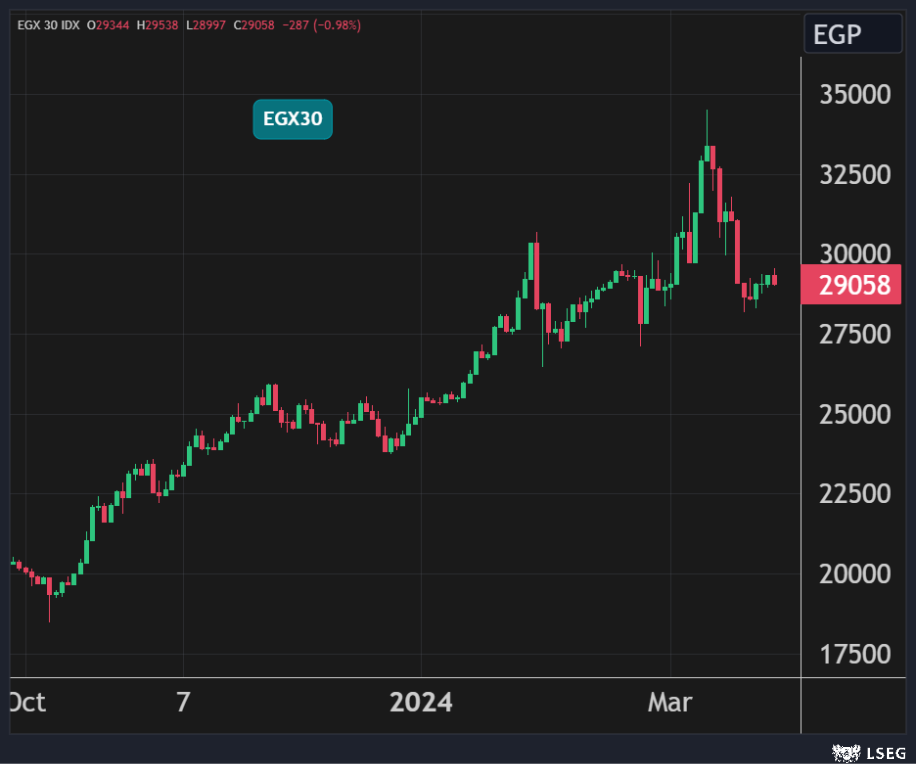916x764 pixels.
Task: Select the red 29058 current price tag
Action: tap(854, 286)
